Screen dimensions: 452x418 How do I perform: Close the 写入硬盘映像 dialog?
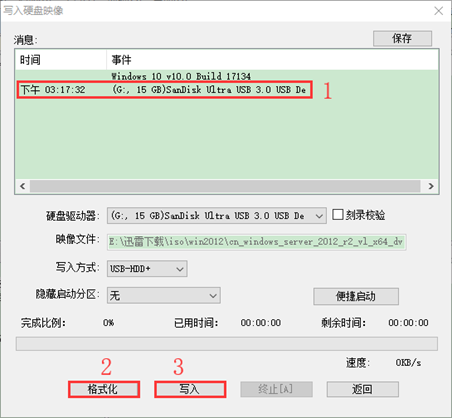tap(438, 11)
